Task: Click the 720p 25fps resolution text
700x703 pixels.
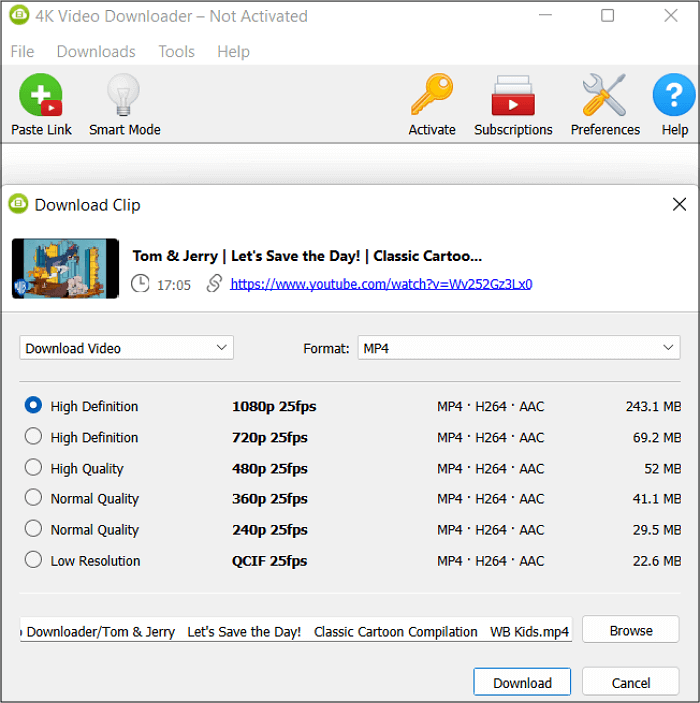Action: [x=270, y=438]
